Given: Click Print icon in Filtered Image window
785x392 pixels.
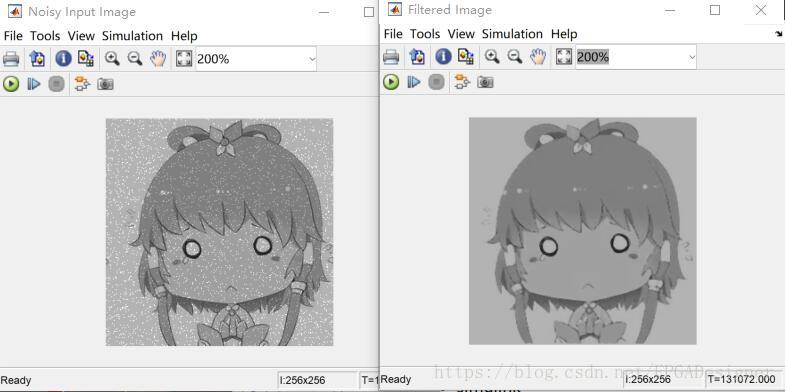Looking at the screenshot, I should 391,57.
